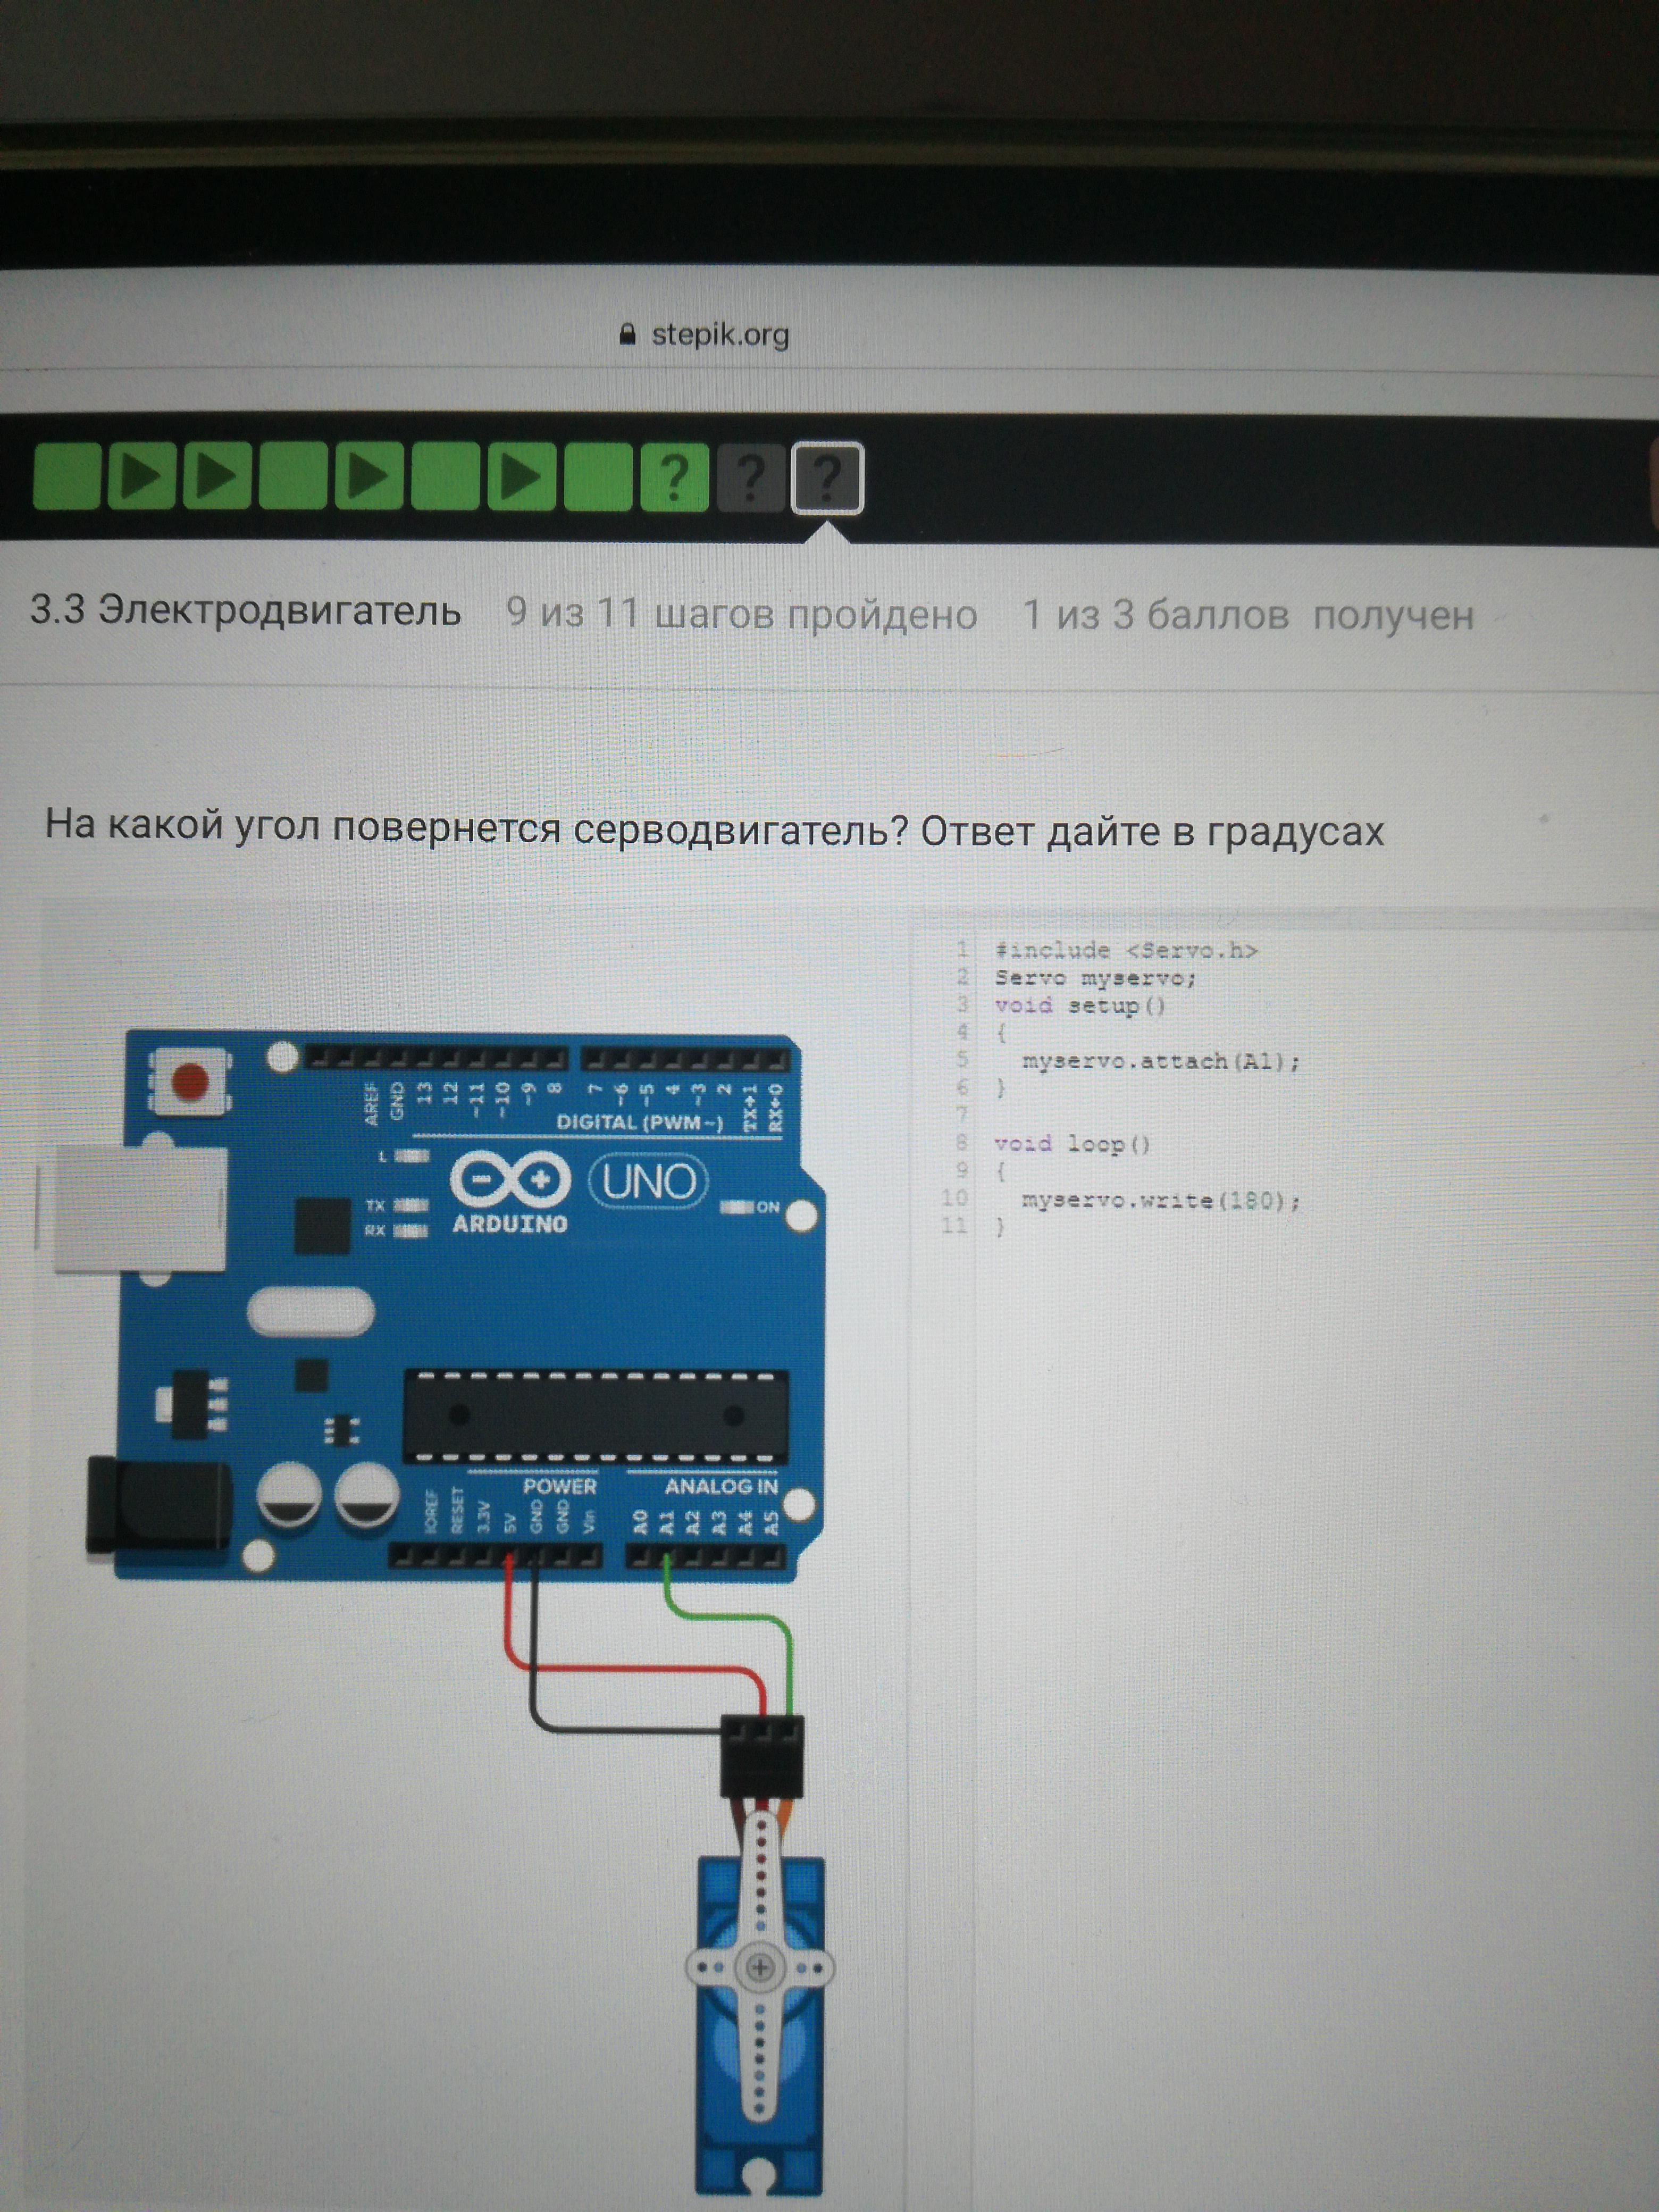Click the question text about серводвигатель
Viewport: 1659px width, 2212px height.
[x=714, y=829]
